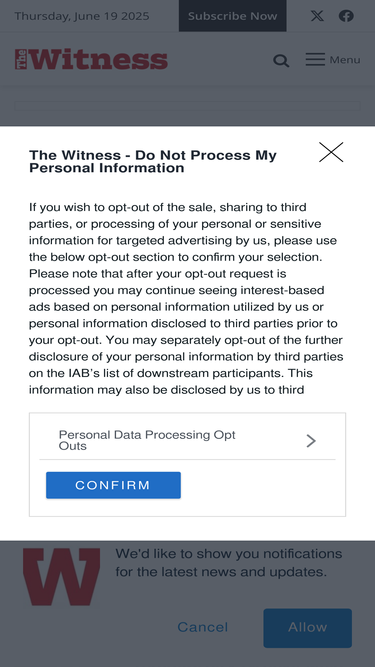Click the opt-out paragraph's first line
This screenshot has height=667, width=375.
click(x=168, y=207)
